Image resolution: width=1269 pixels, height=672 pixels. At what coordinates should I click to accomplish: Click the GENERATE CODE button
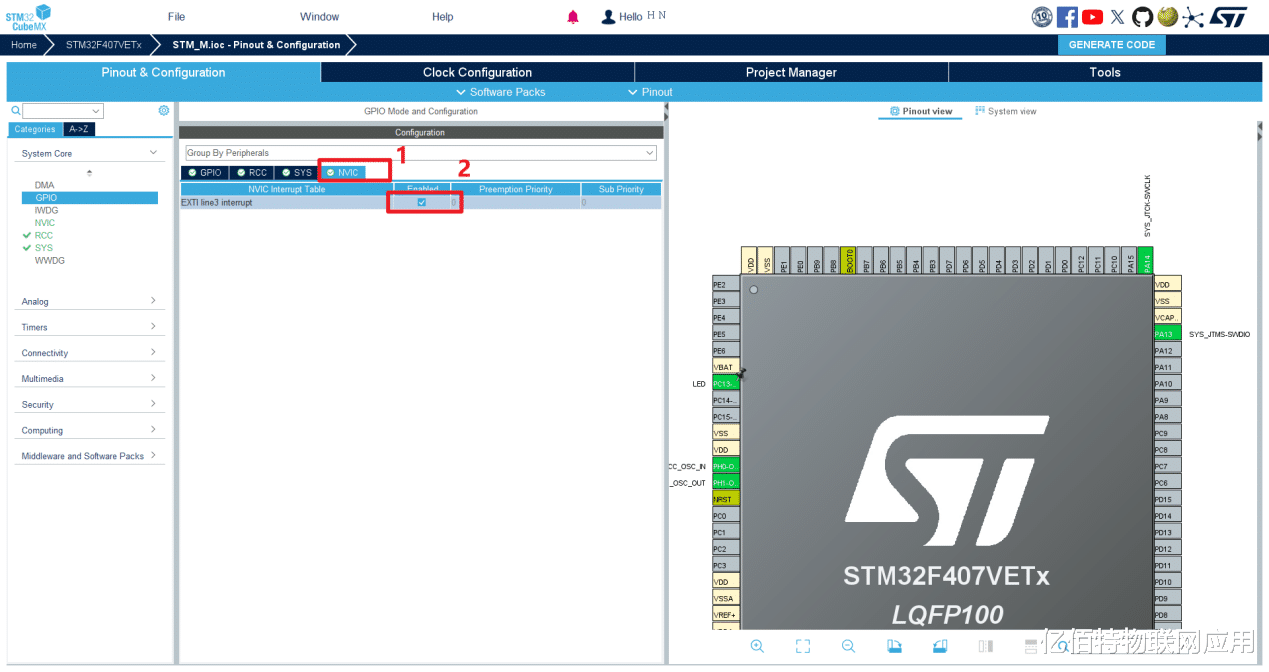click(x=1112, y=45)
